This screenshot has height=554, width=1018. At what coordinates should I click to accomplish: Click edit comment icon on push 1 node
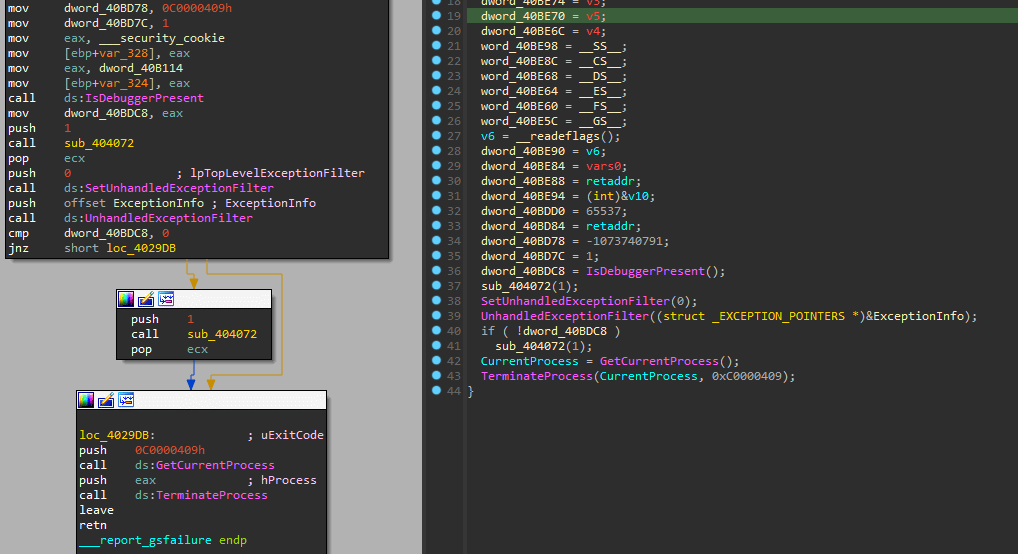[x=146, y=298]
